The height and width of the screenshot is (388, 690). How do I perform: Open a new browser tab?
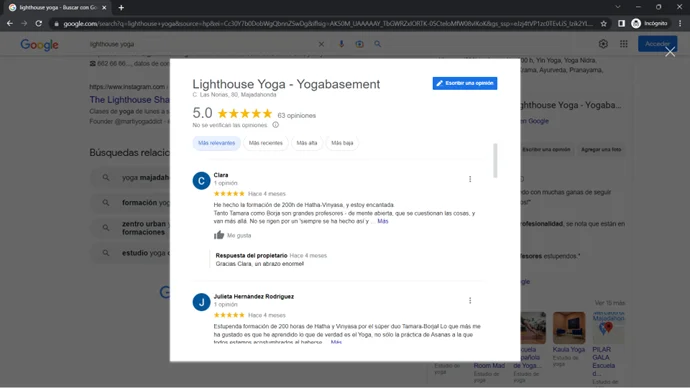tap(121, 7)
